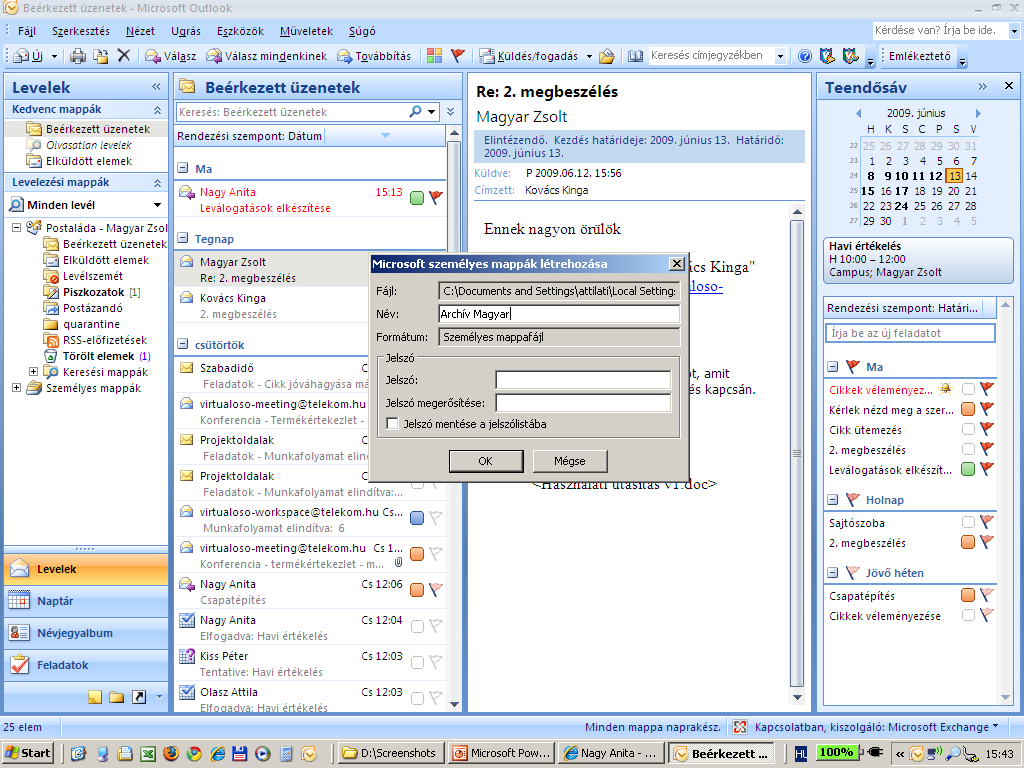Click the Válasz mindenkinek toolbar button
Viewport: 1024px width, 768px height.
click(267, 56)
